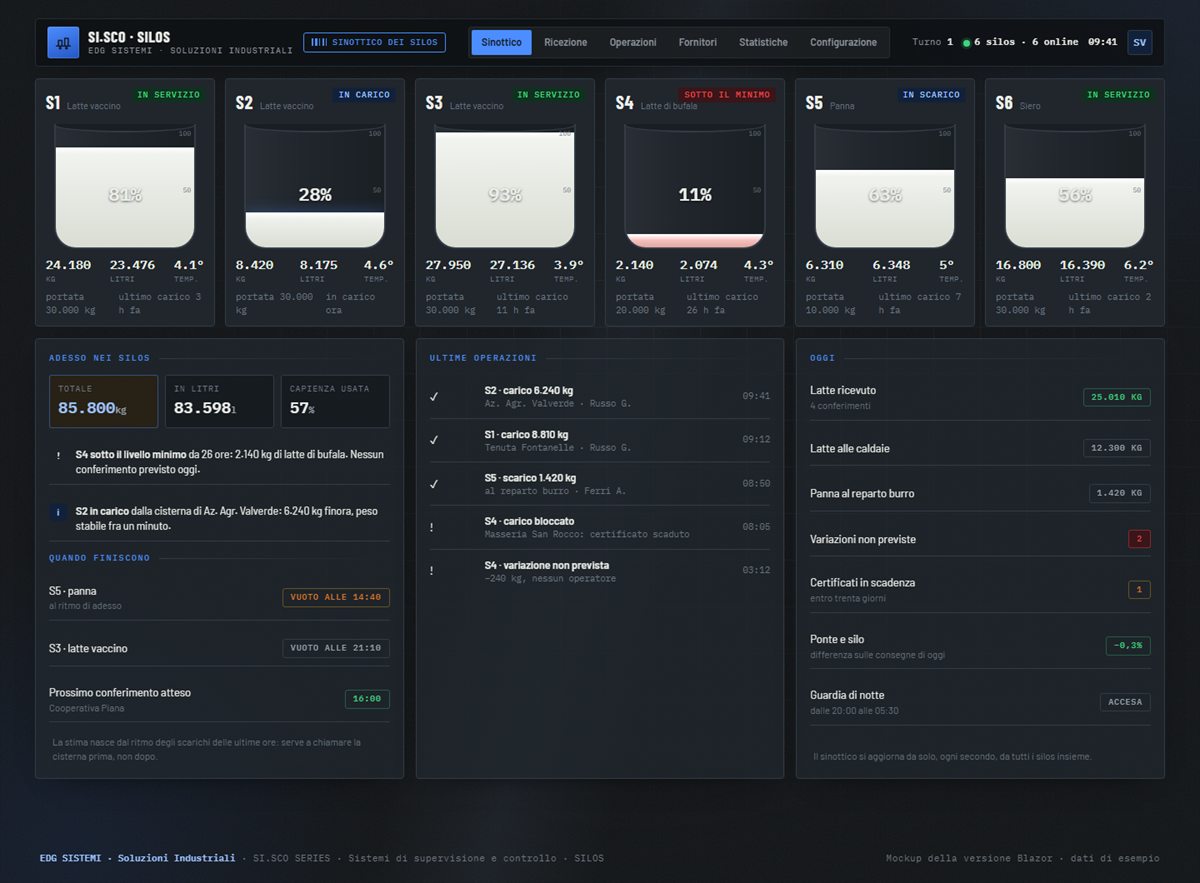Select the Fornitori tab

tap(698, 42)
